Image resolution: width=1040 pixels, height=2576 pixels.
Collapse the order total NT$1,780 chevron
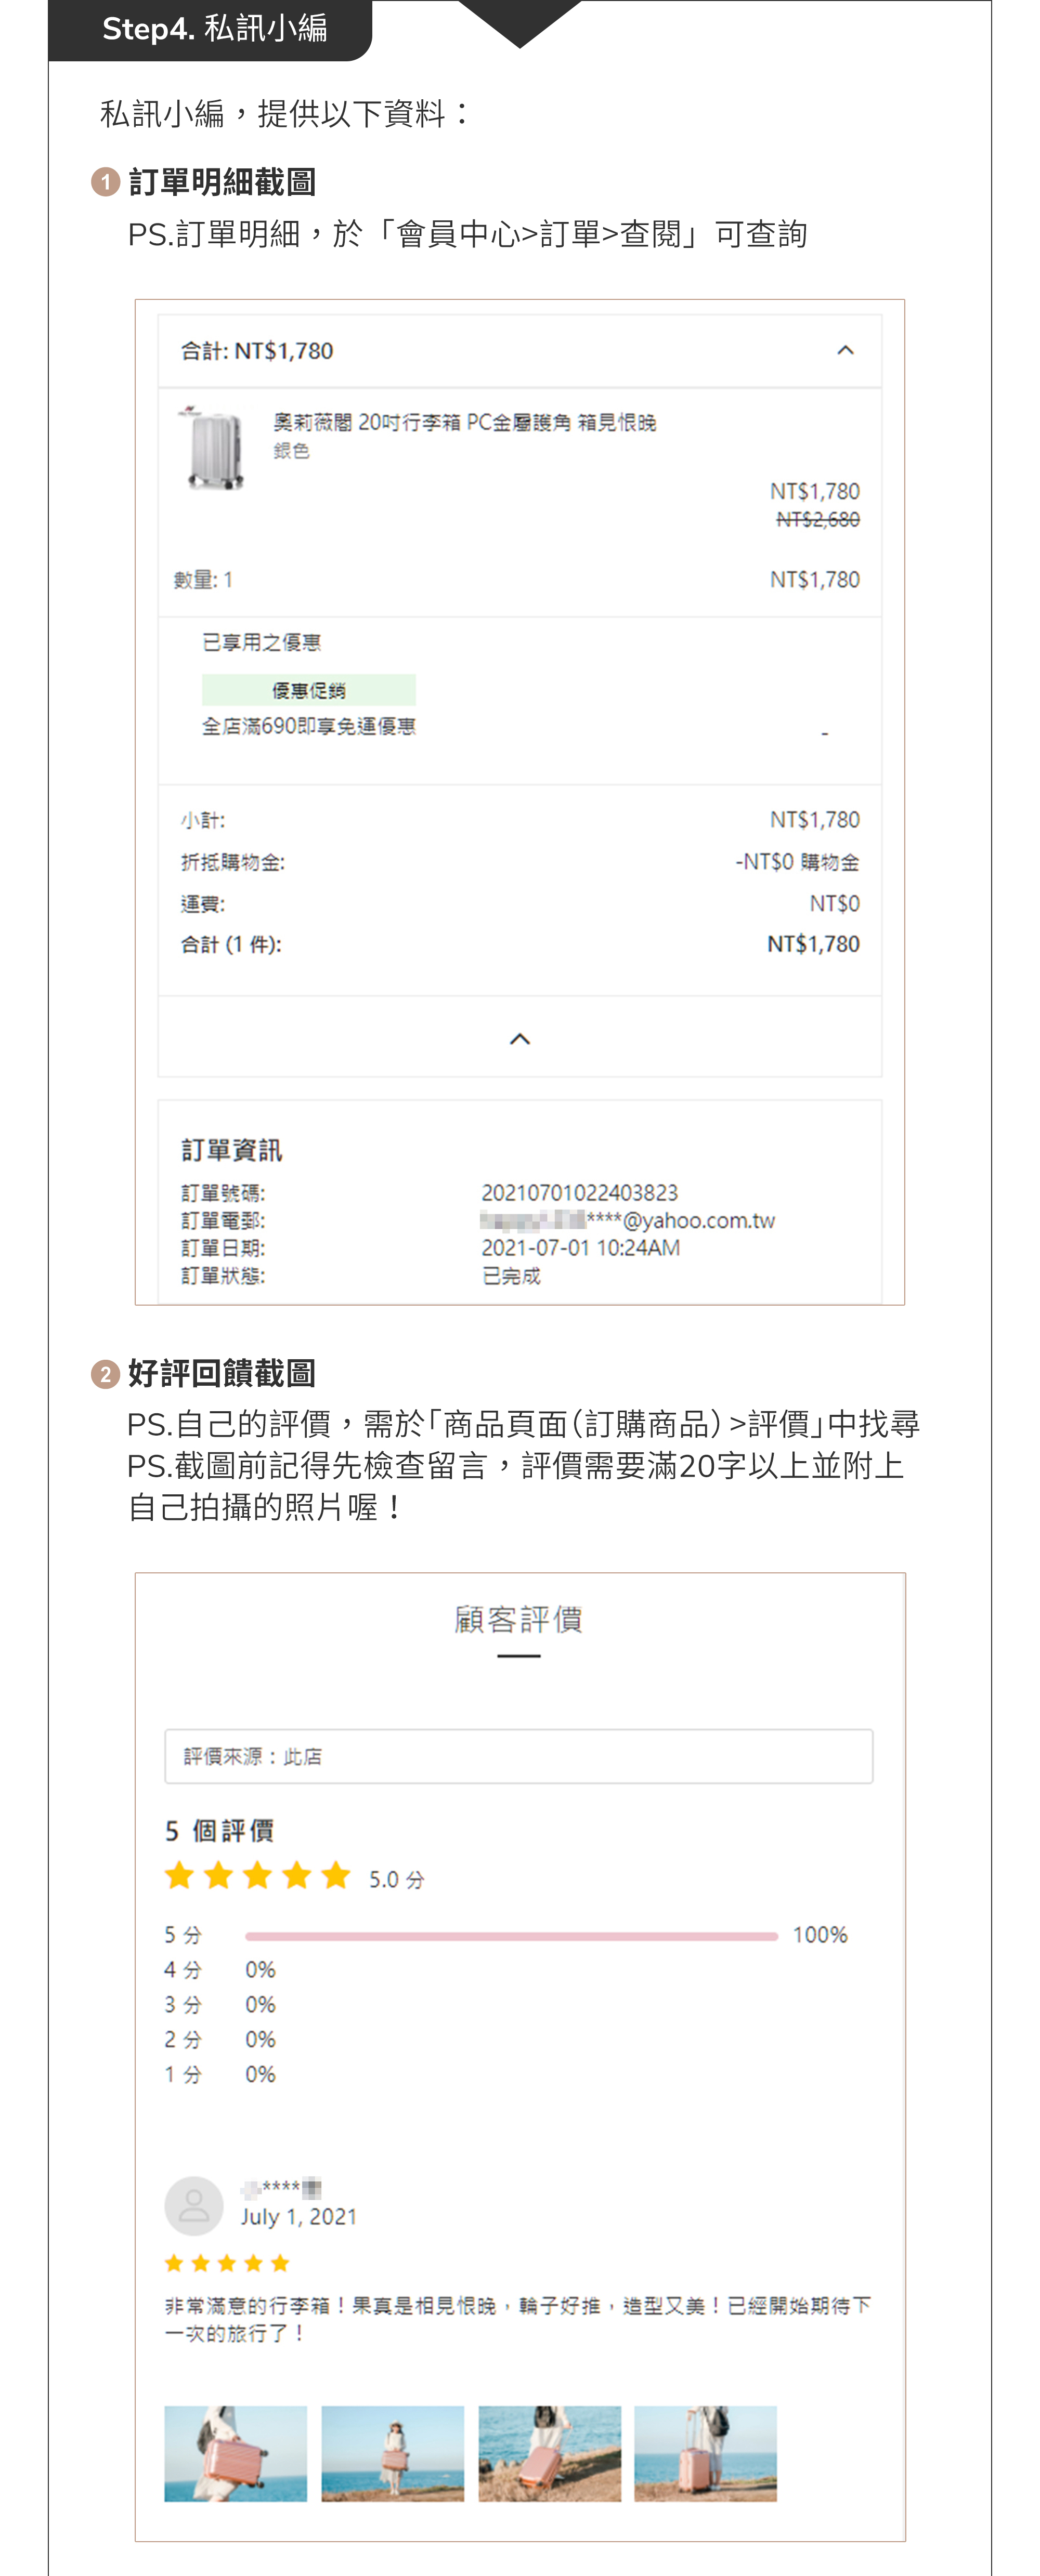845,350
